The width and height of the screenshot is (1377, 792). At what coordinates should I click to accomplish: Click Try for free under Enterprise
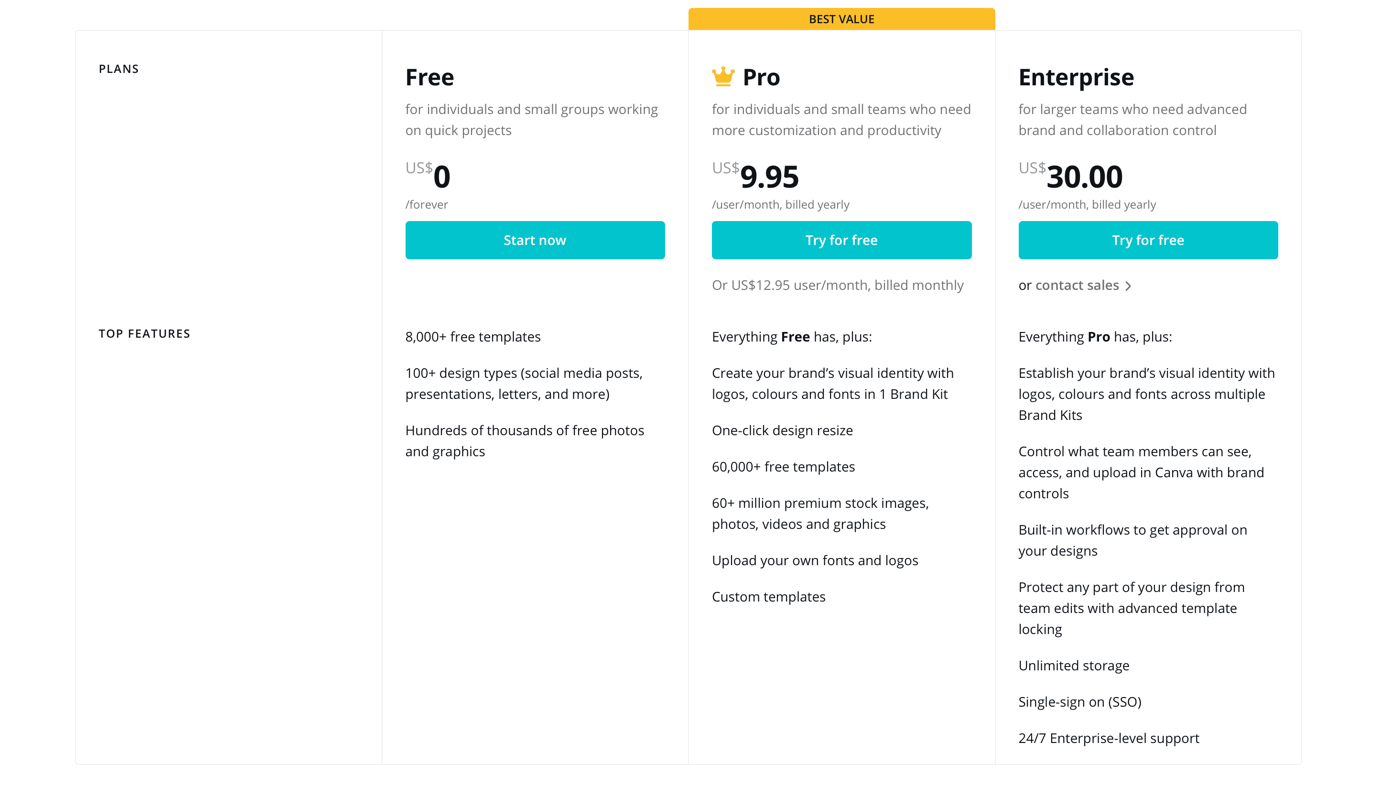[1147, 240]
